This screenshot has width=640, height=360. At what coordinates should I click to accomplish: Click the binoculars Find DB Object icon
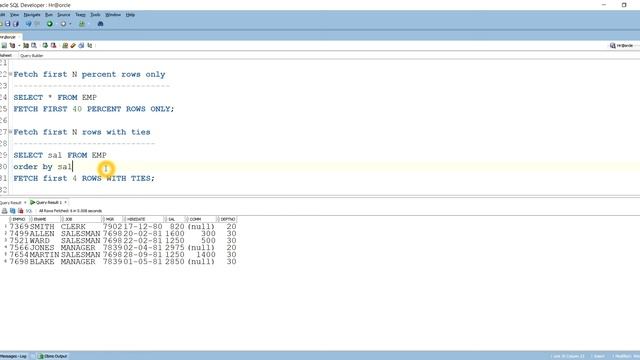coord(100,24)
